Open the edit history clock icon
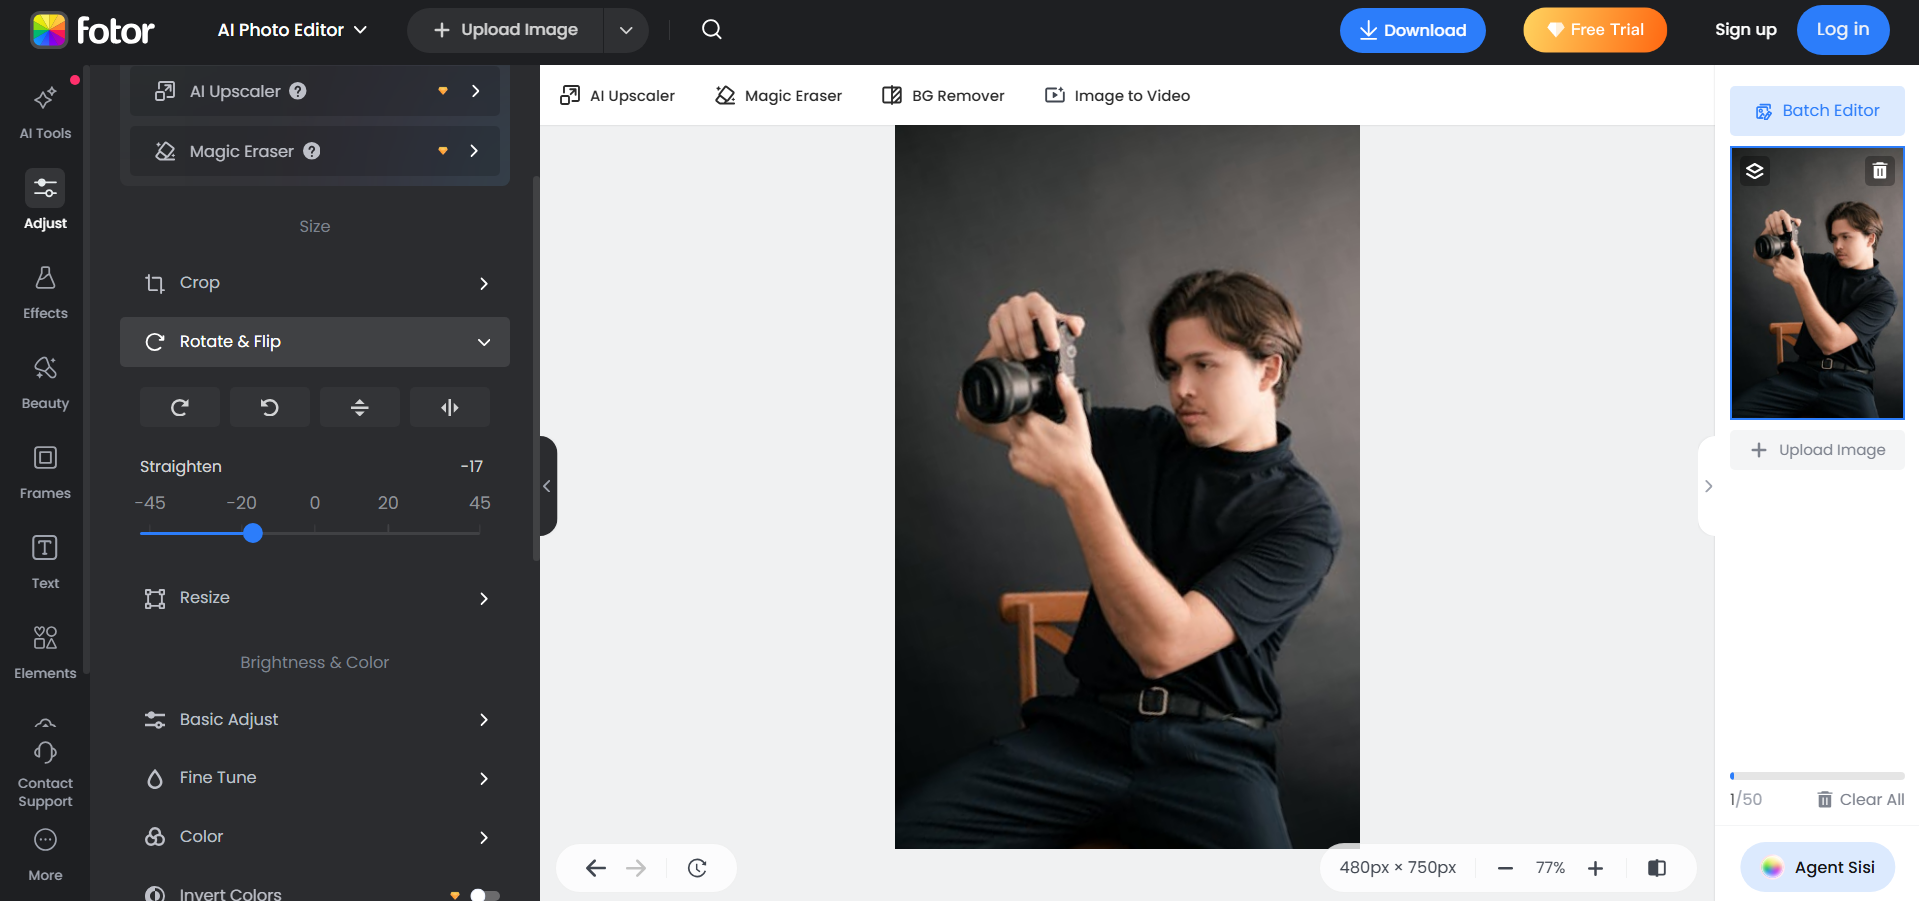 tap(697, 868)
